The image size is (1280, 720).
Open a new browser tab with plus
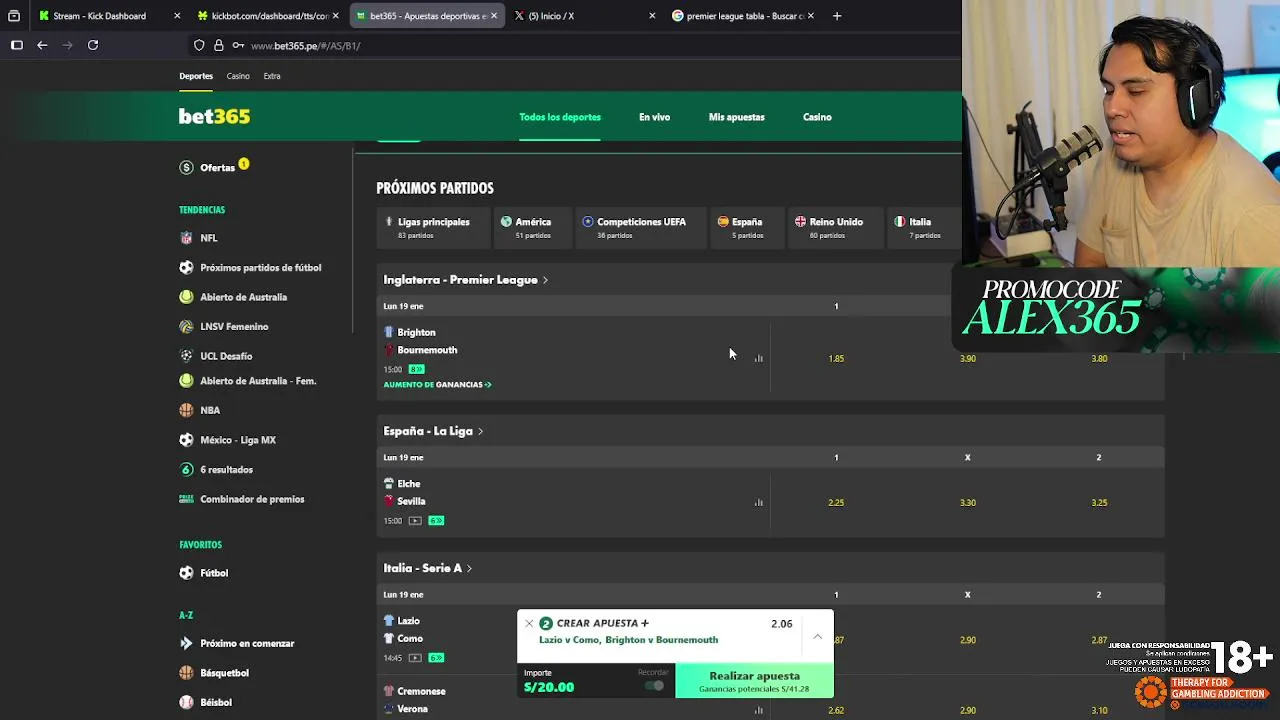[x=837, y=16]
